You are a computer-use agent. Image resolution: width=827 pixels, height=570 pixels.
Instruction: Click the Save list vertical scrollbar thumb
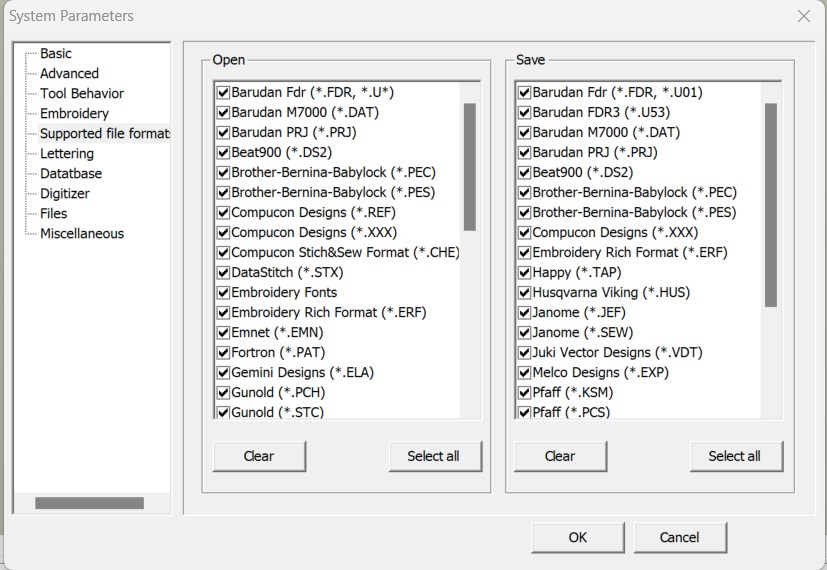point(771,205)
